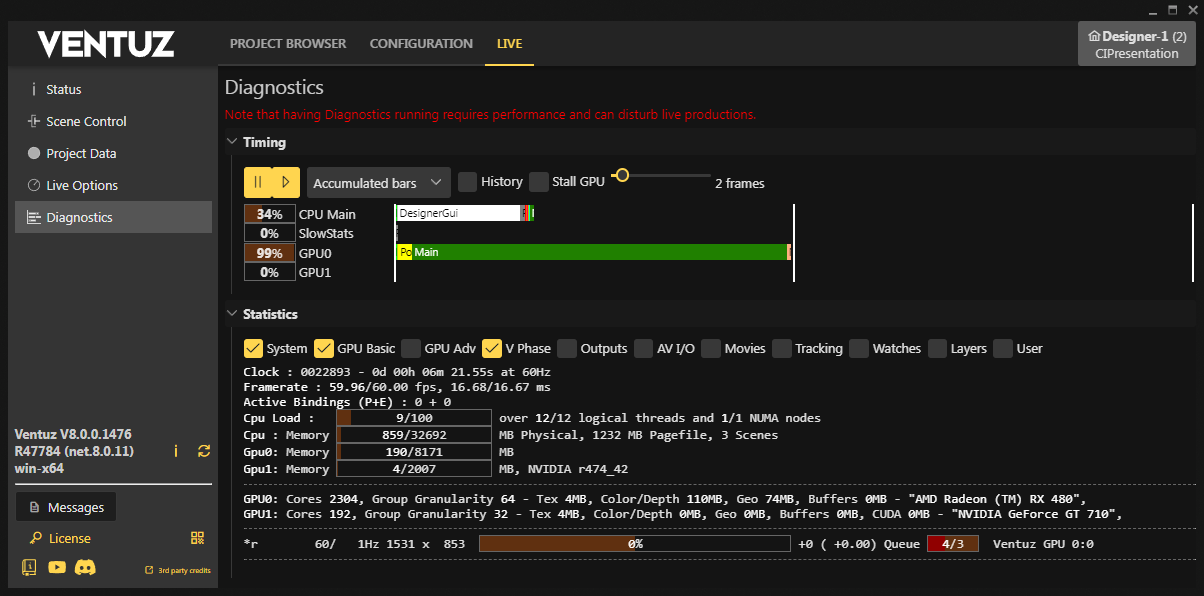Uncheck the GPU Basic statistics checkbox
Image resolution: width=1204 pixels, height=596 pixels.
click(324, 349)
